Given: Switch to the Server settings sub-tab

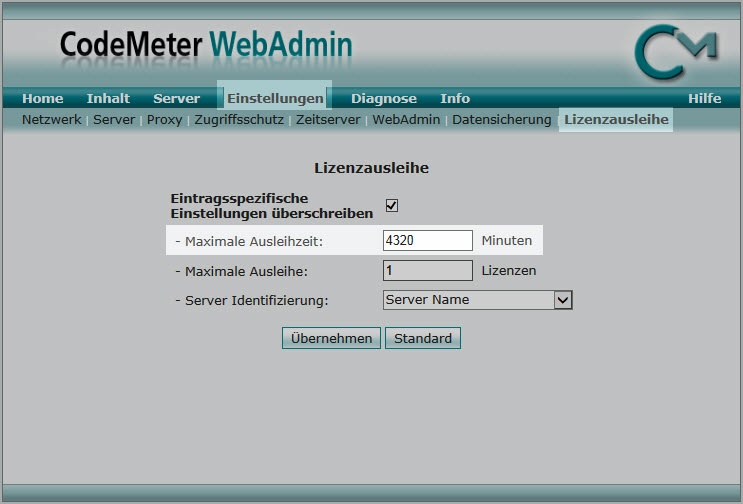Looking at the screenshot, I should (114, 120).
